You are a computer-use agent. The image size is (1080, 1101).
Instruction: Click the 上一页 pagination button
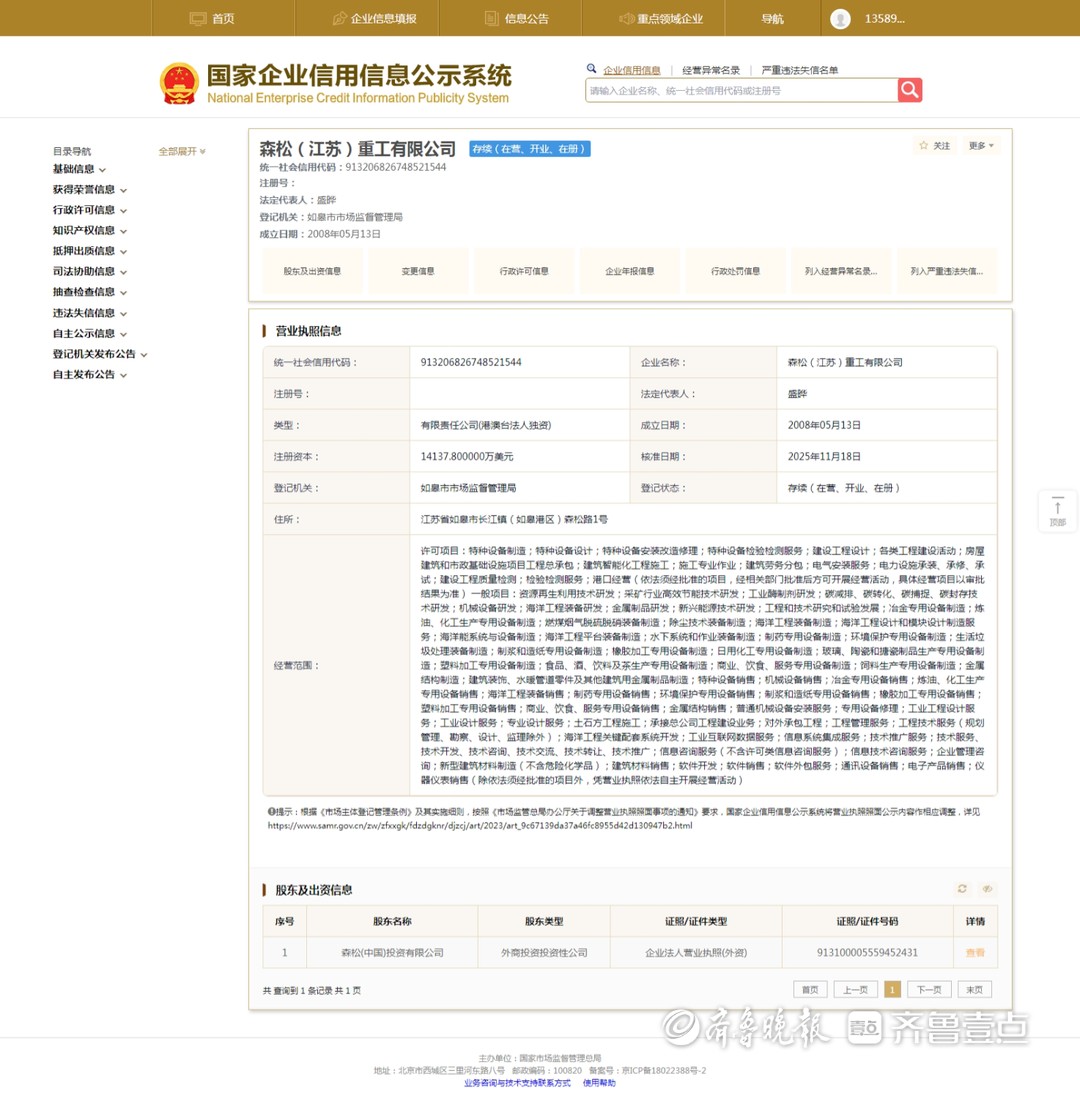pyautogui.click(x=855, y=989)
